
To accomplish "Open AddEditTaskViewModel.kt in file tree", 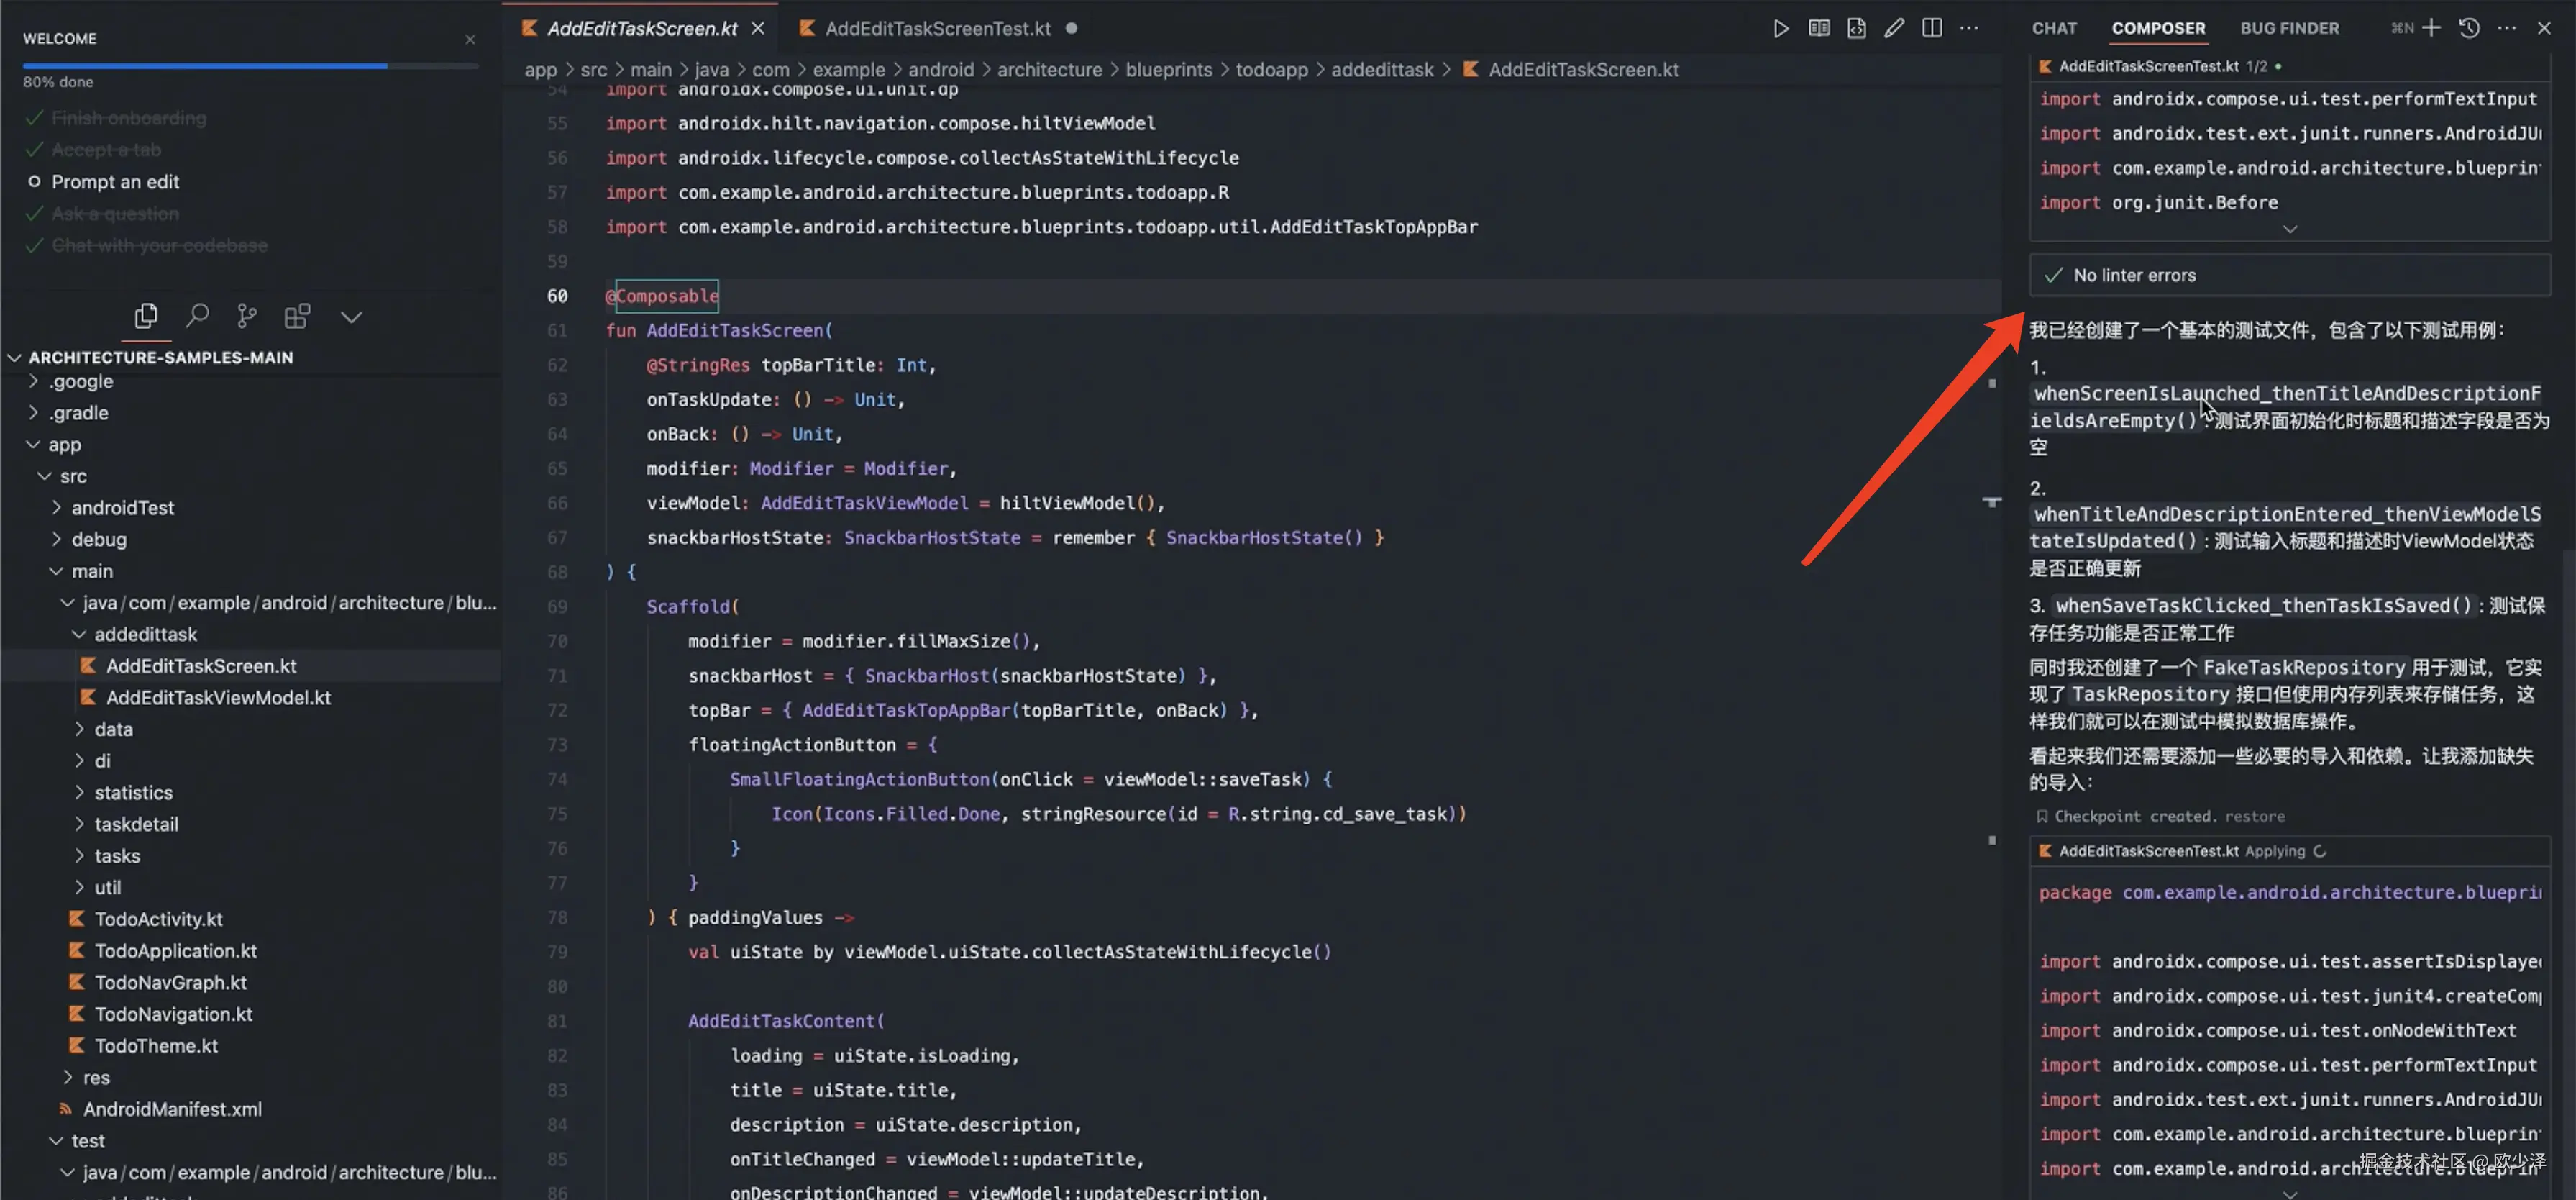I will pos(218,698).
